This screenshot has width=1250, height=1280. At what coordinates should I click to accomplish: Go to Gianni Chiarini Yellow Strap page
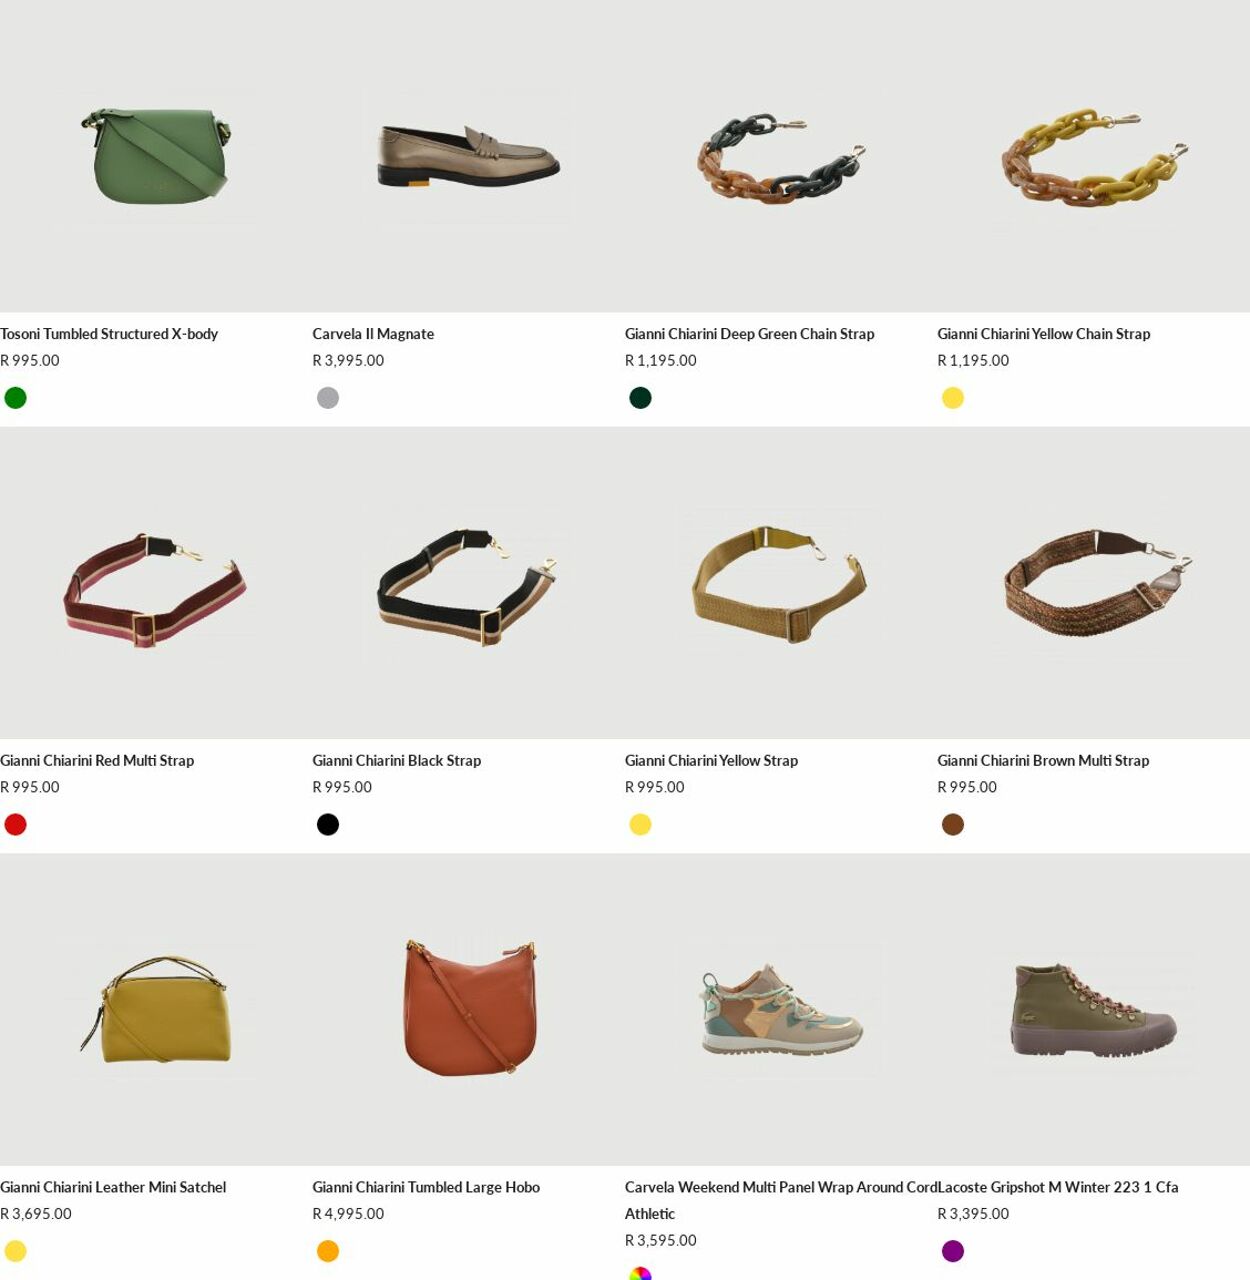712,761
